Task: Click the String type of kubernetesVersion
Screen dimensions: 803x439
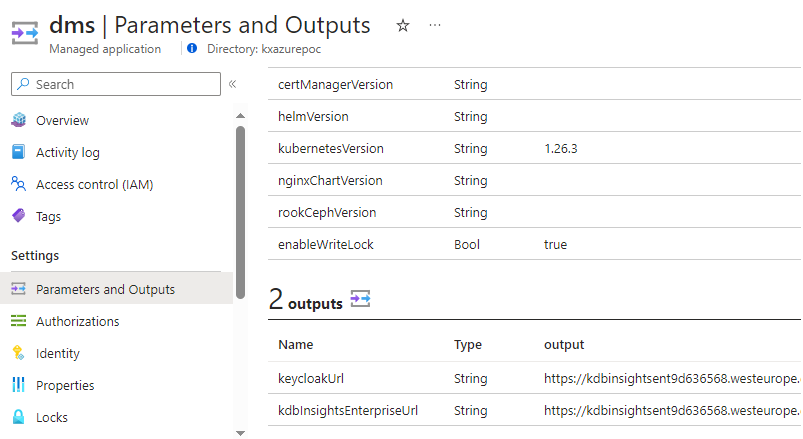Action: click(471, 149)
